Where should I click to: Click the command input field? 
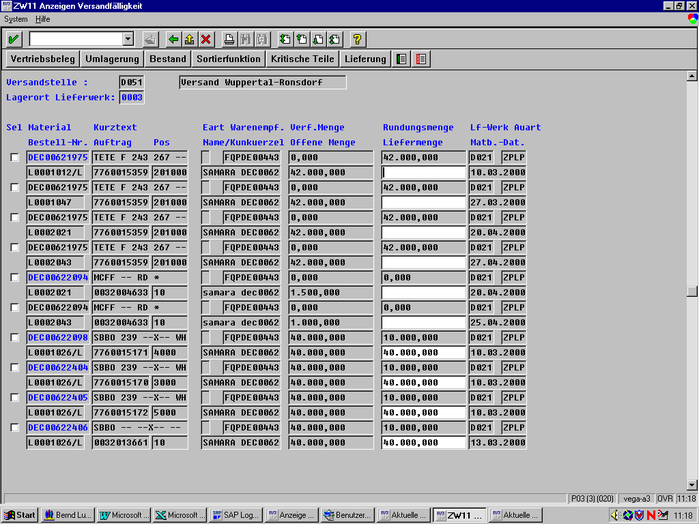click(x=76, y=39)
